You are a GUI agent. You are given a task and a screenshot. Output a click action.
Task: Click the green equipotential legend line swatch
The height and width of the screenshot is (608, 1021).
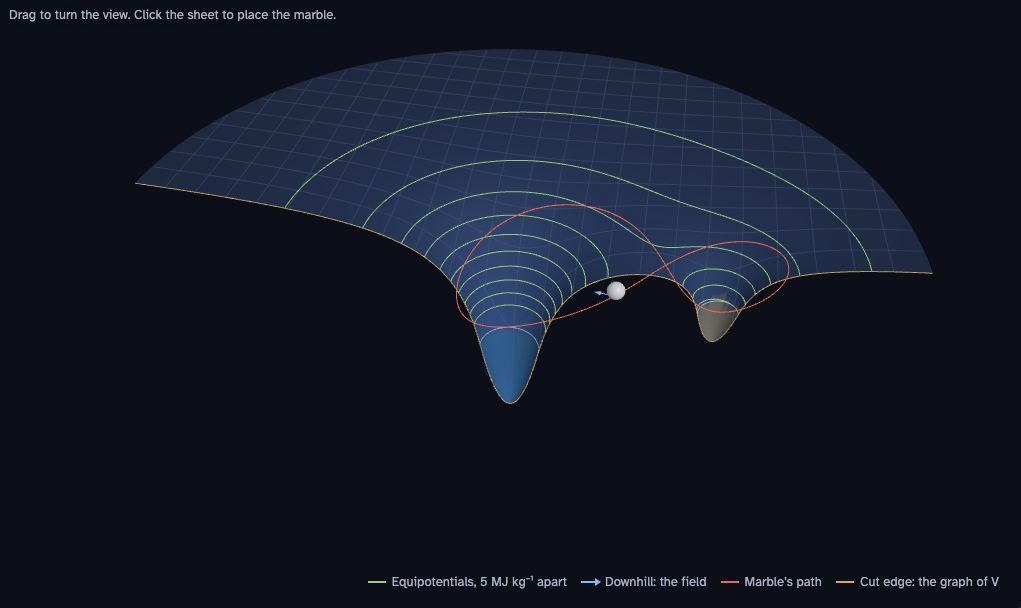(x=377, y=582)
